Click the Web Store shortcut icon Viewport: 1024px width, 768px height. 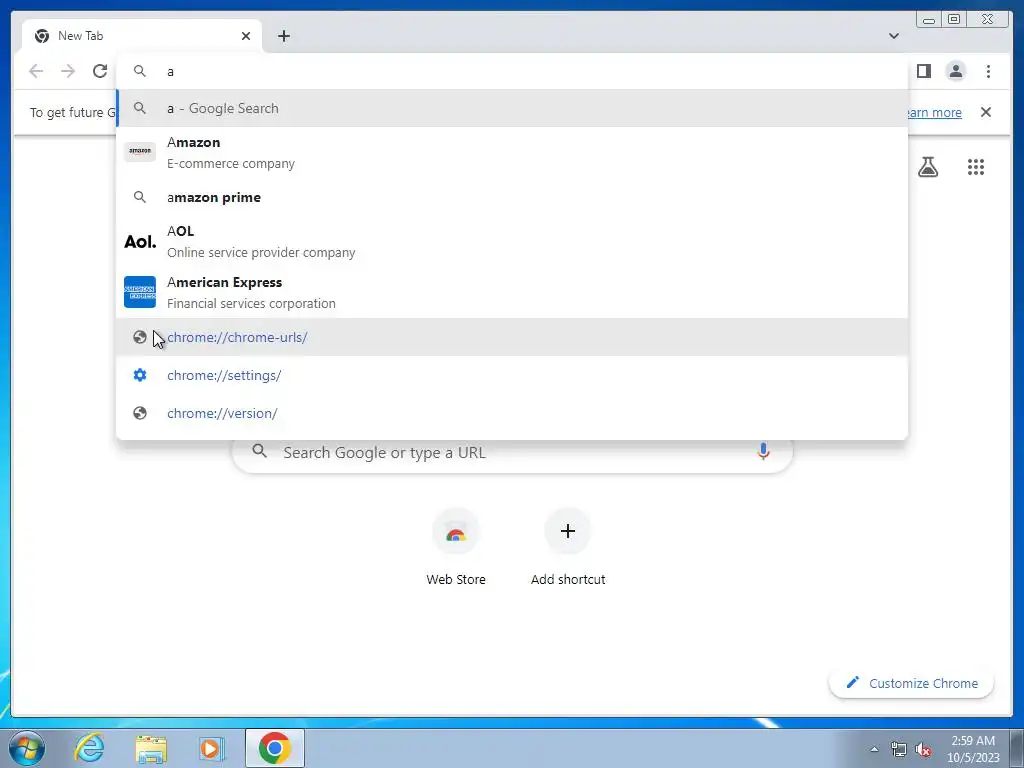point(456,531)
